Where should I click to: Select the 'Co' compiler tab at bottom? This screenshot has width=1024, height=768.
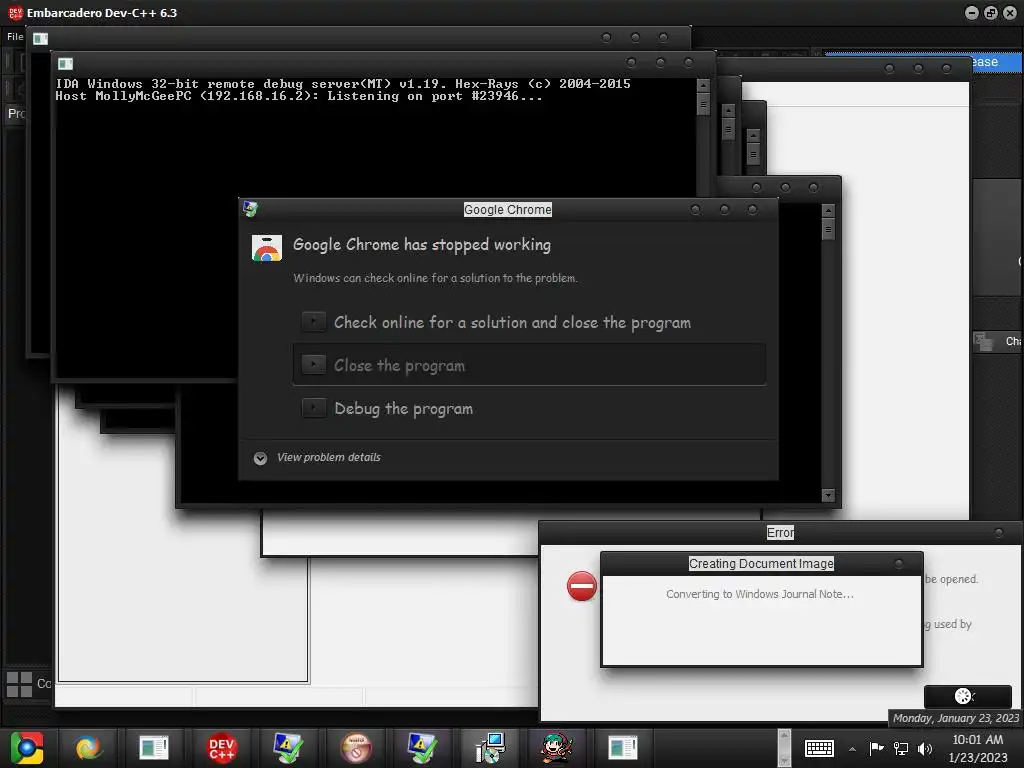point(44,683)
